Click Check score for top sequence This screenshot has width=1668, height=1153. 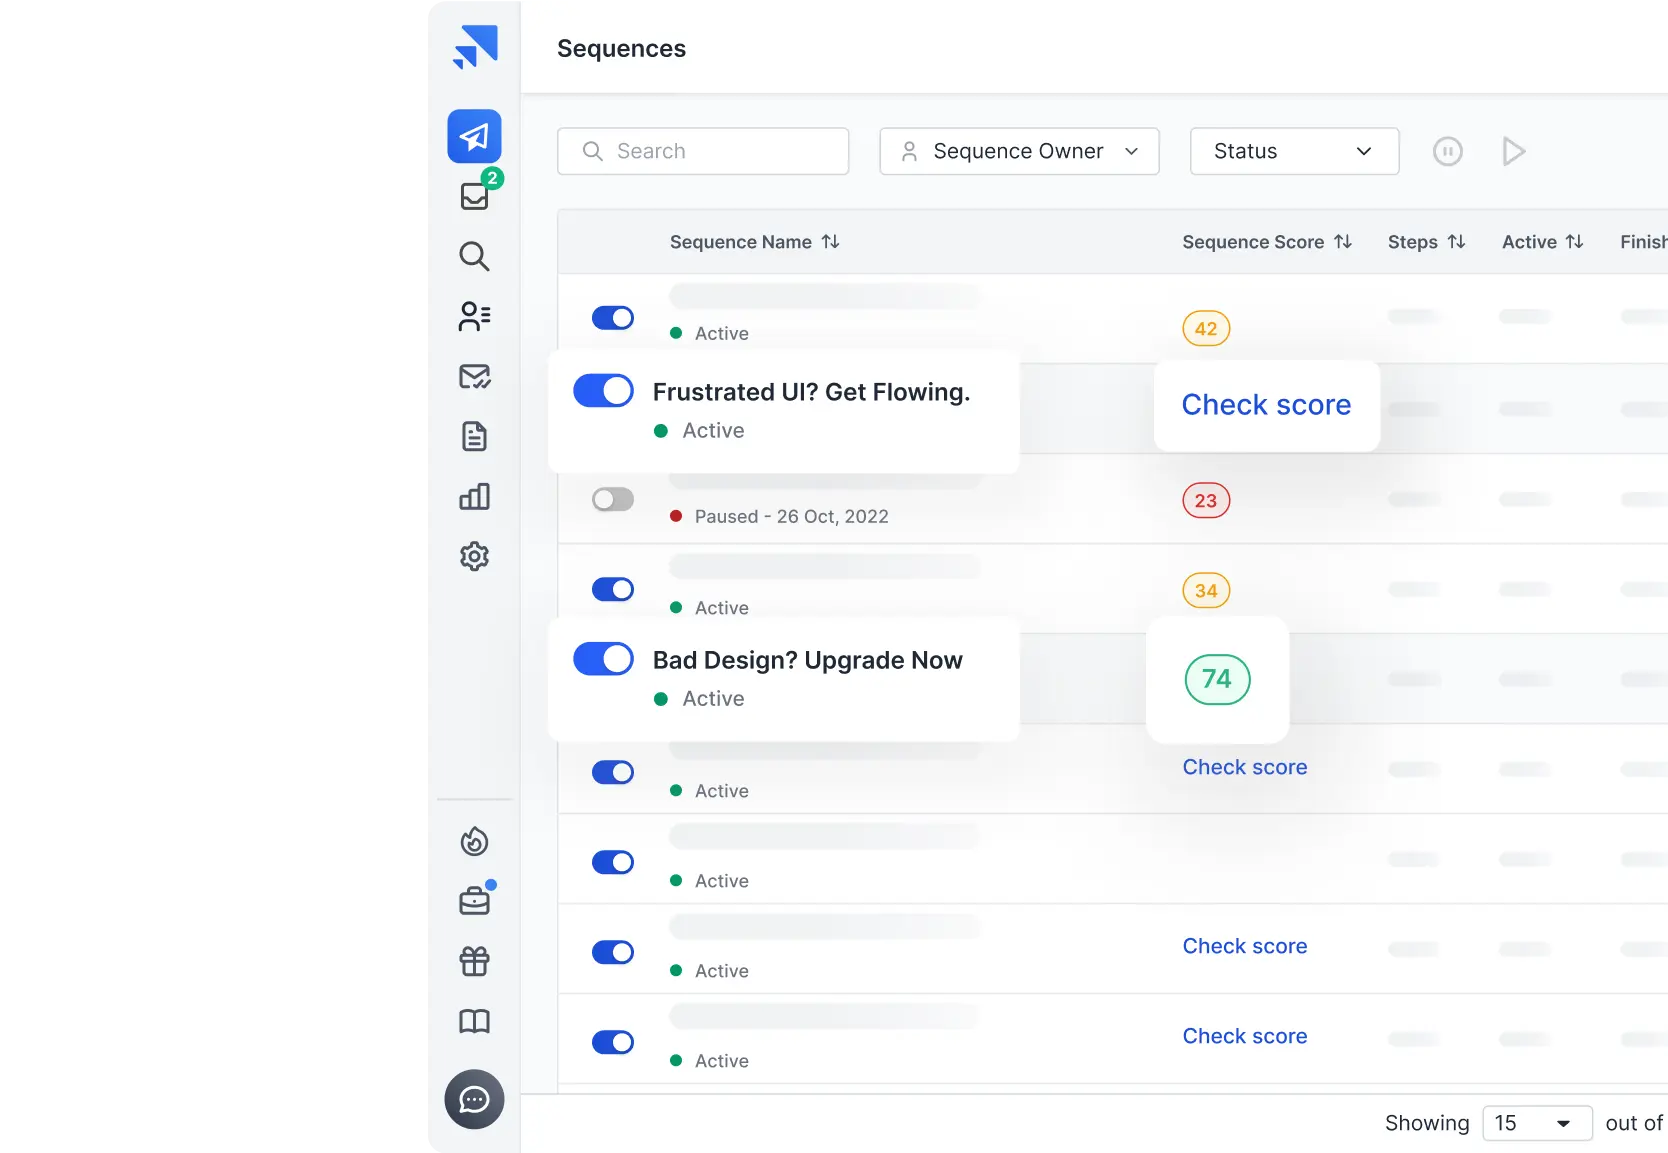[1265, 405]
